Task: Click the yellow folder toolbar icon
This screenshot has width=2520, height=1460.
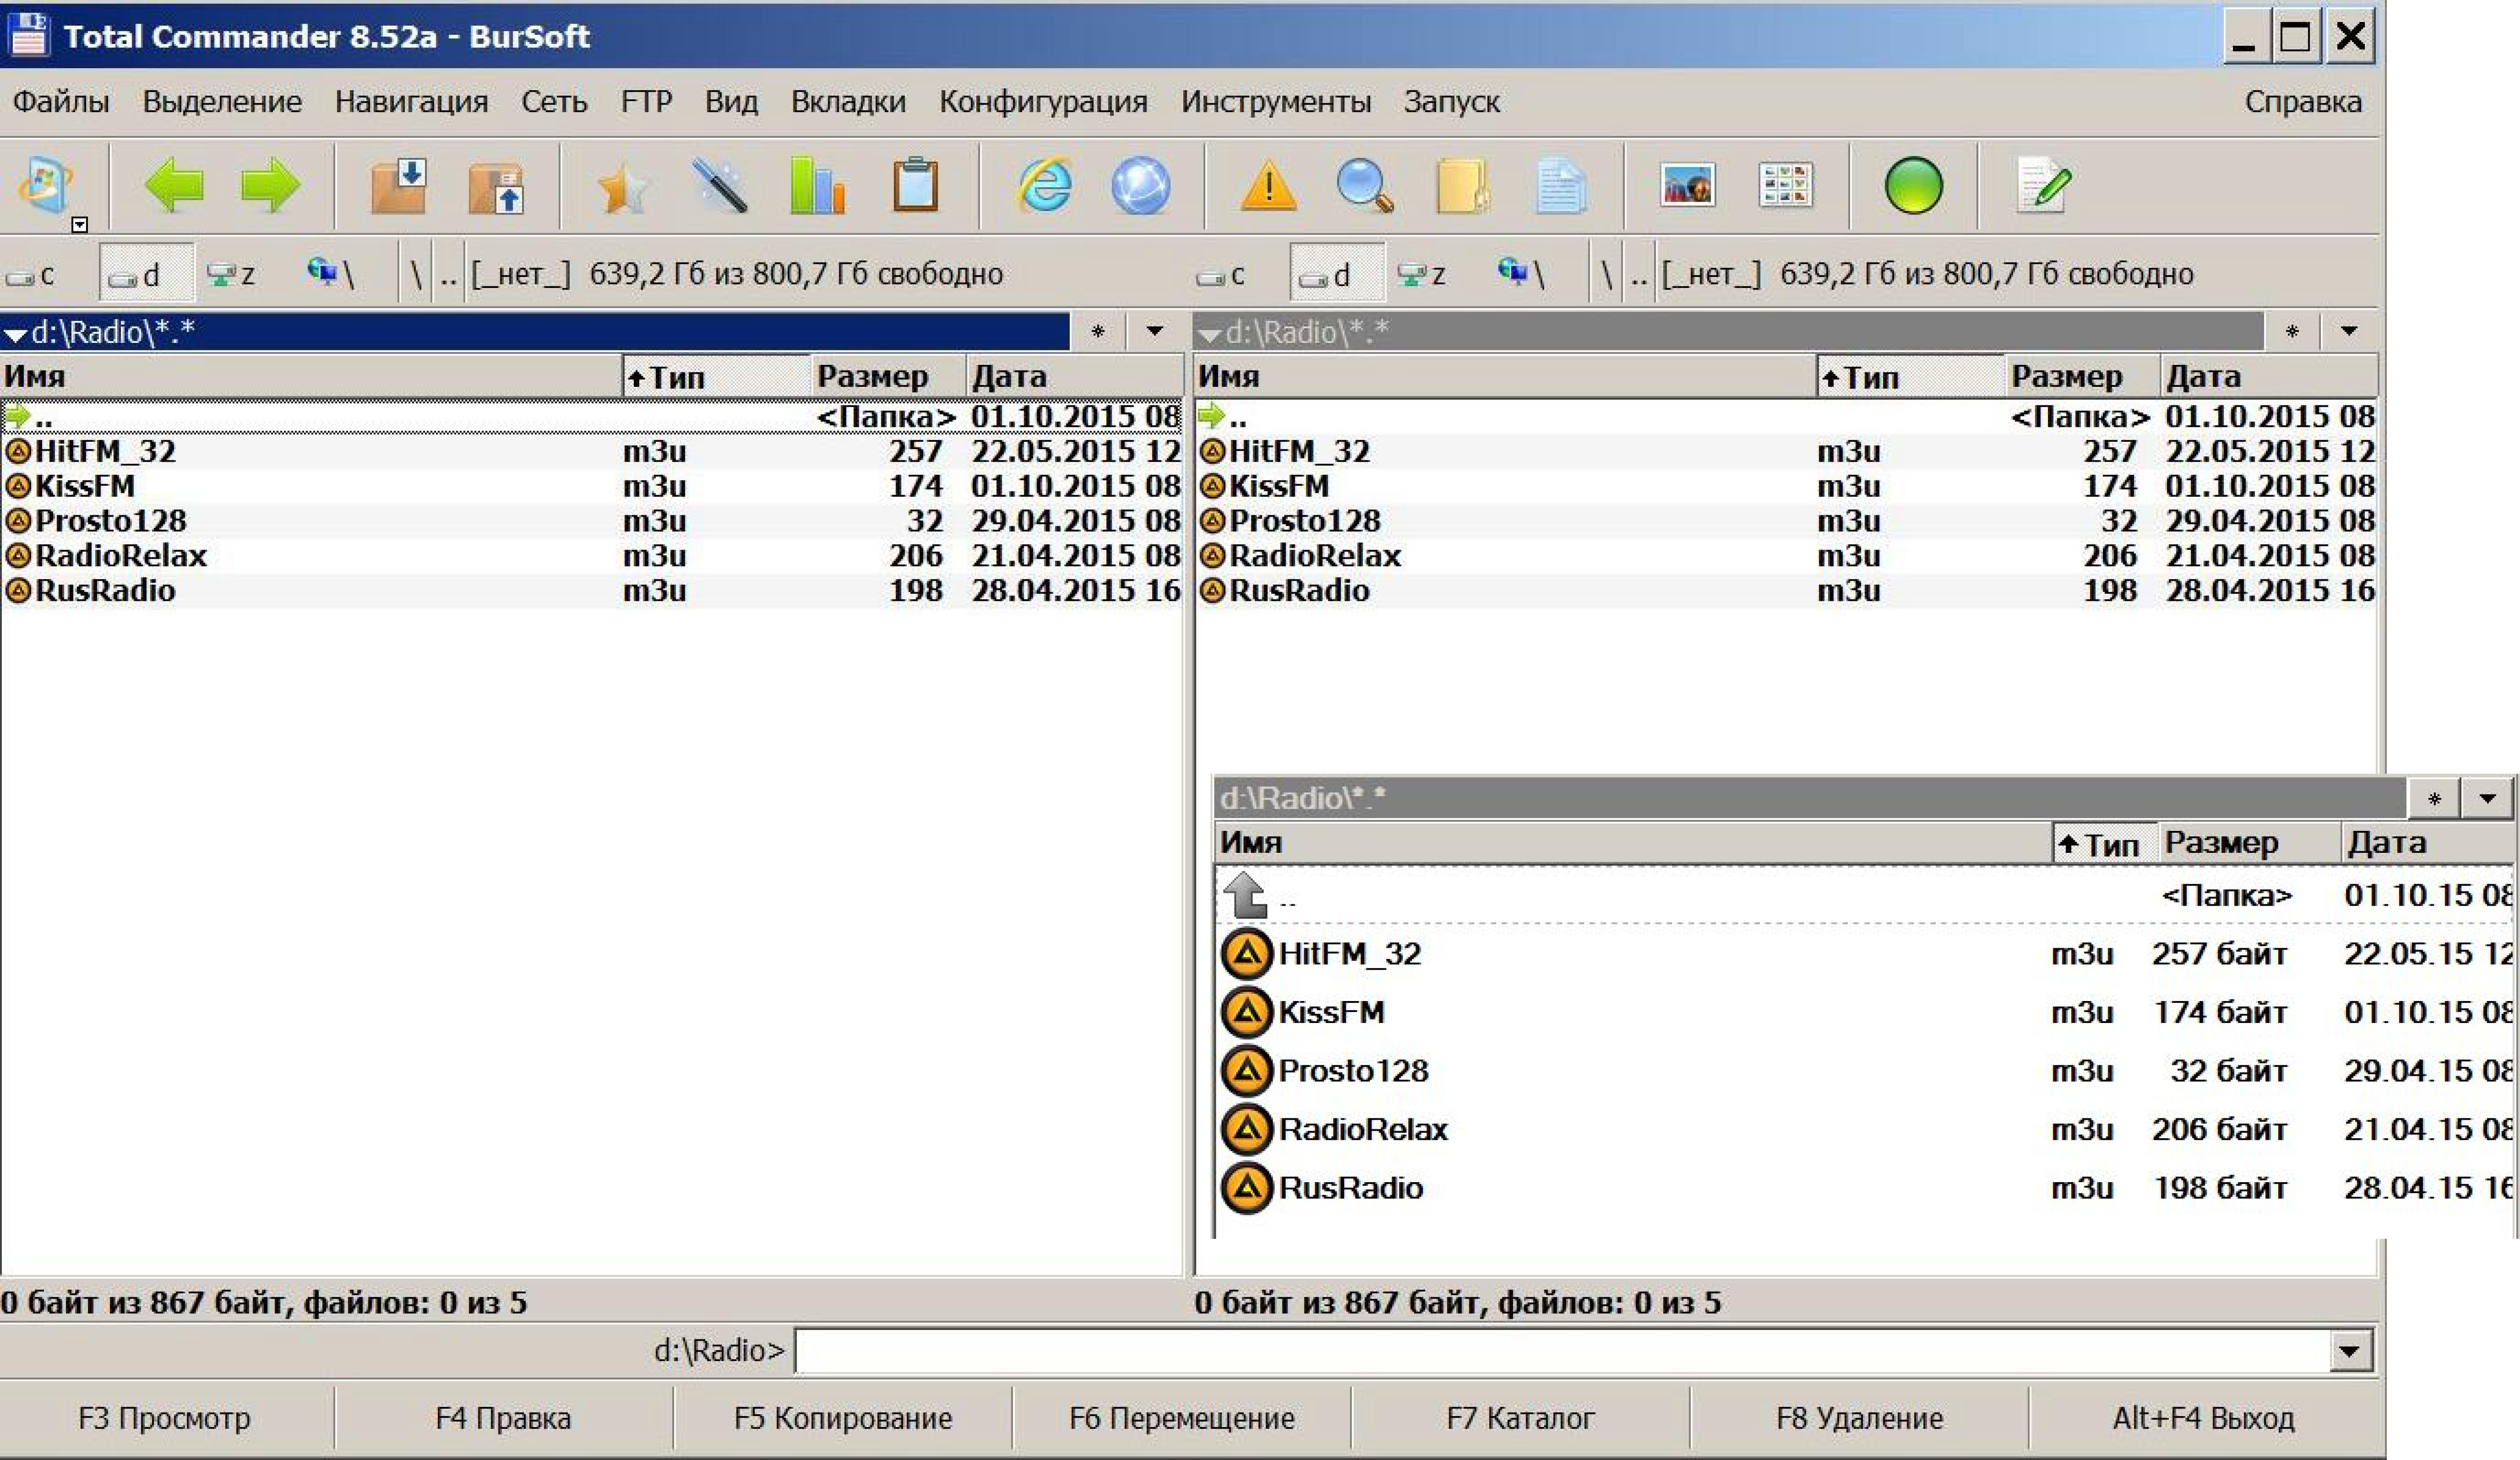Action: coord(1462,186)
